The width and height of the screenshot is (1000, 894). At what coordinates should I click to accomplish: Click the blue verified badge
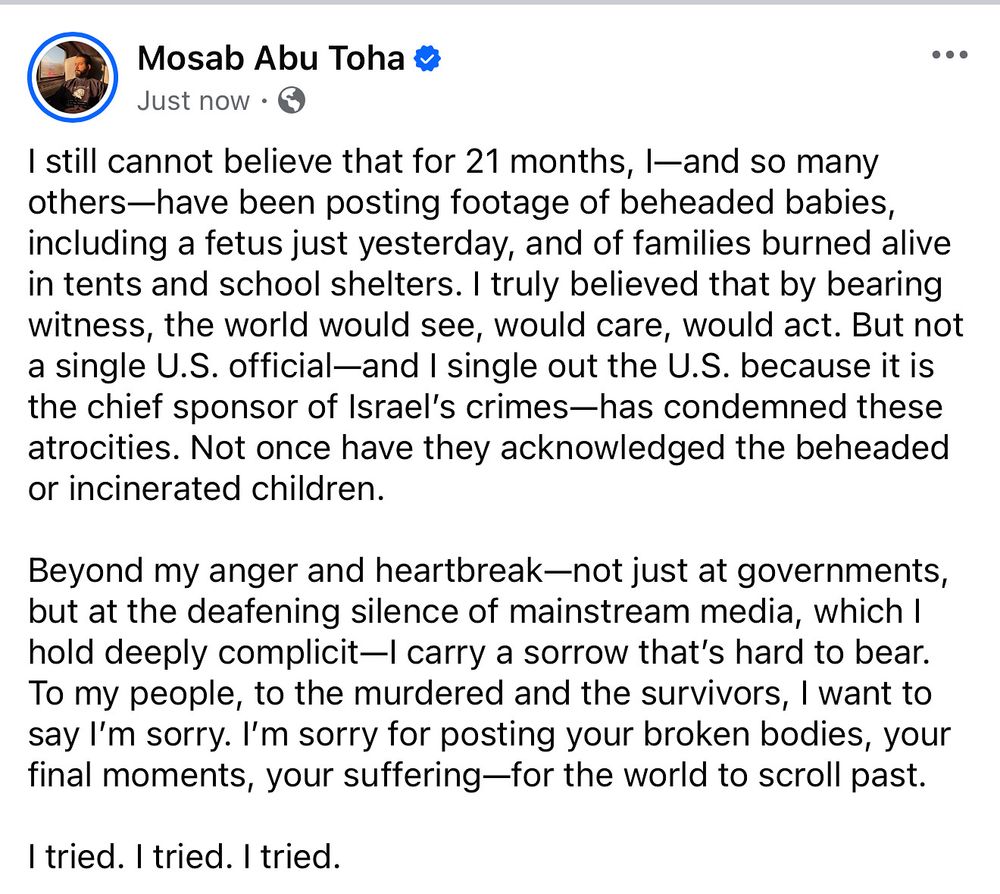click(x=427, y=59)
